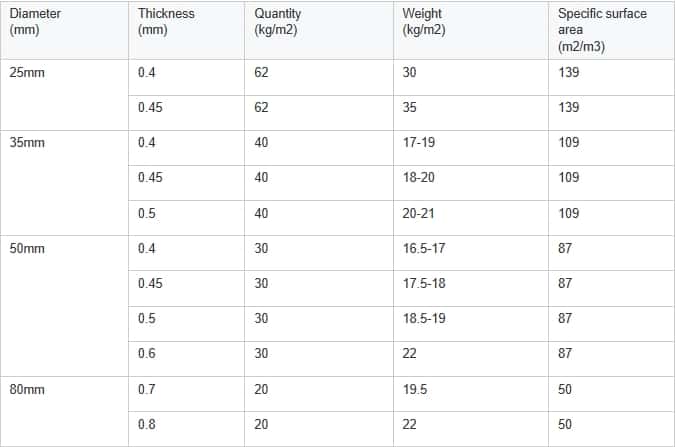Select the weight value 17.5-18
This screenshot has width=677, height=447.
pyautogui.click(x=424, y=283)
